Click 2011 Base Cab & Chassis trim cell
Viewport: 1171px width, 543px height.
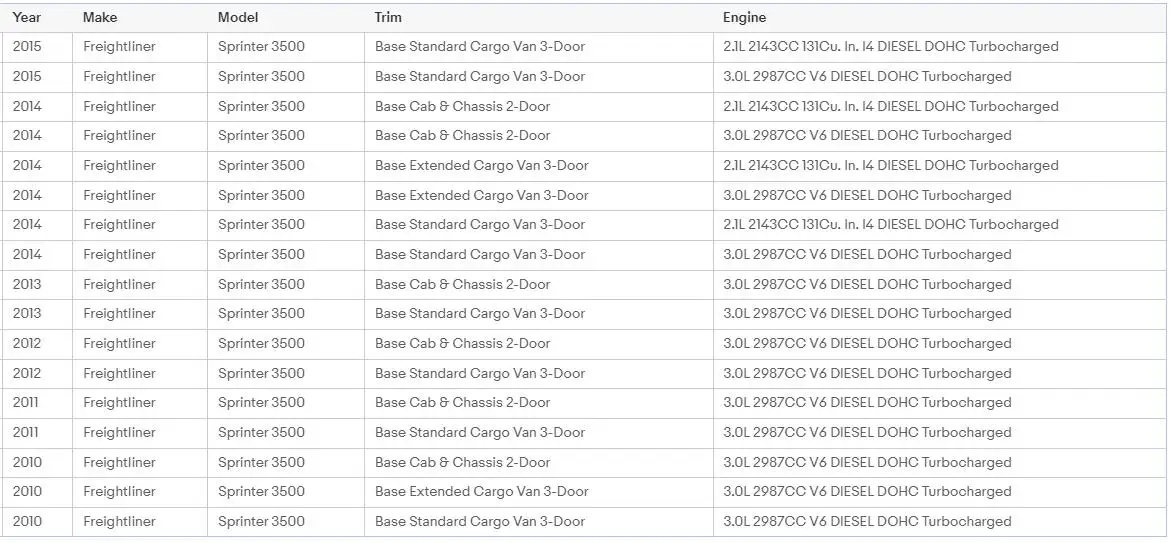tap(463, 403)
